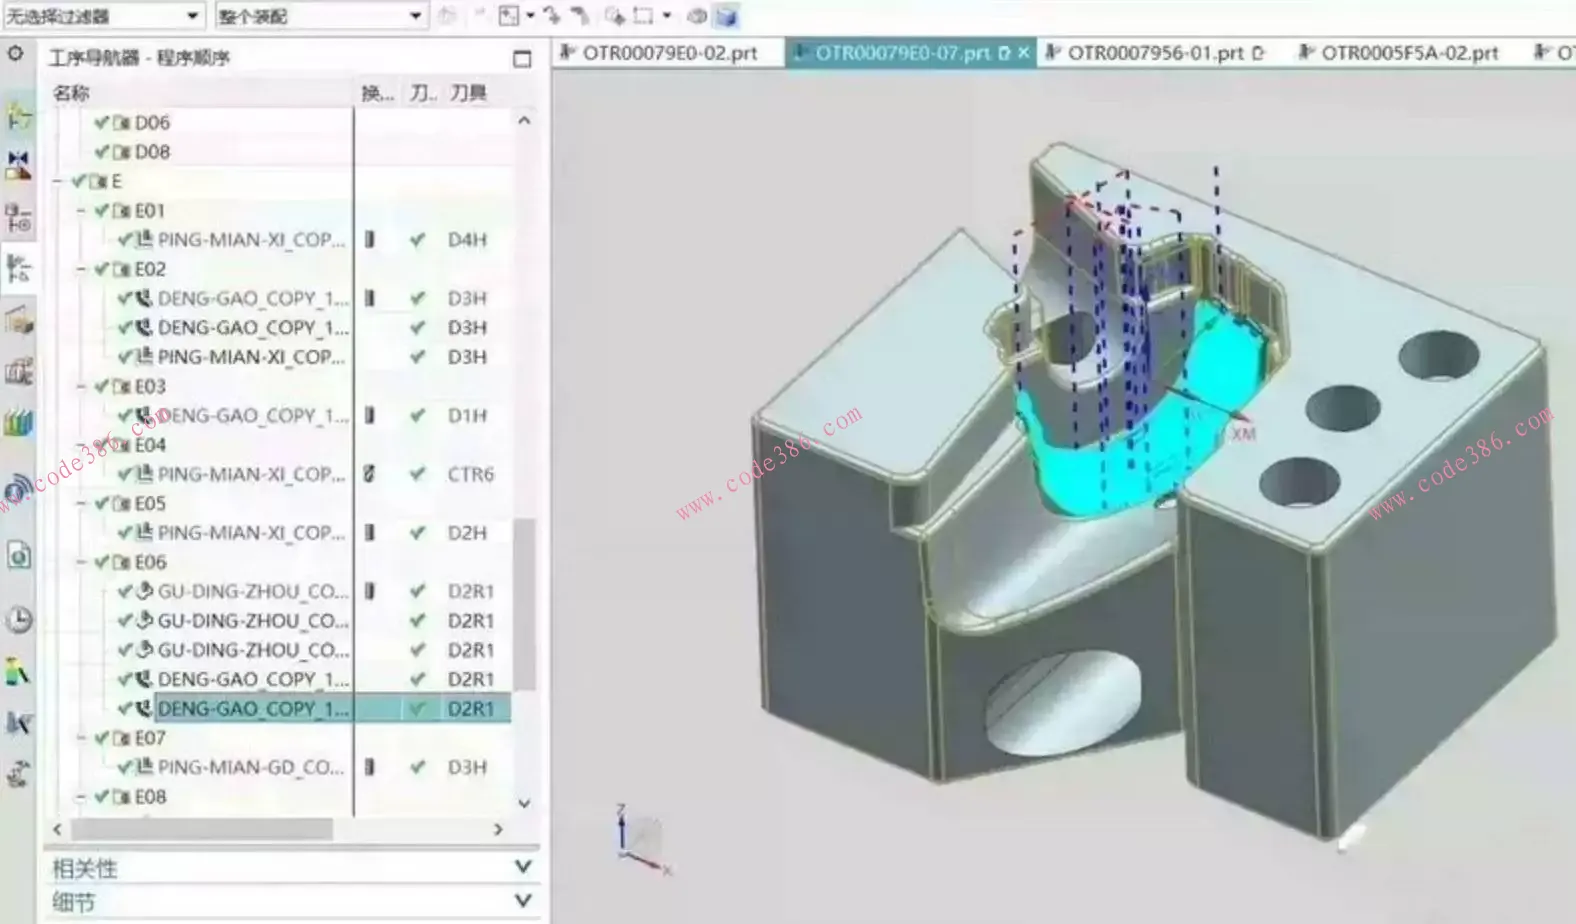The height and width of the screenshot is (924, 1576).
Task: Click the gear settings icon above sidebar
Action: tap(16, 53)
